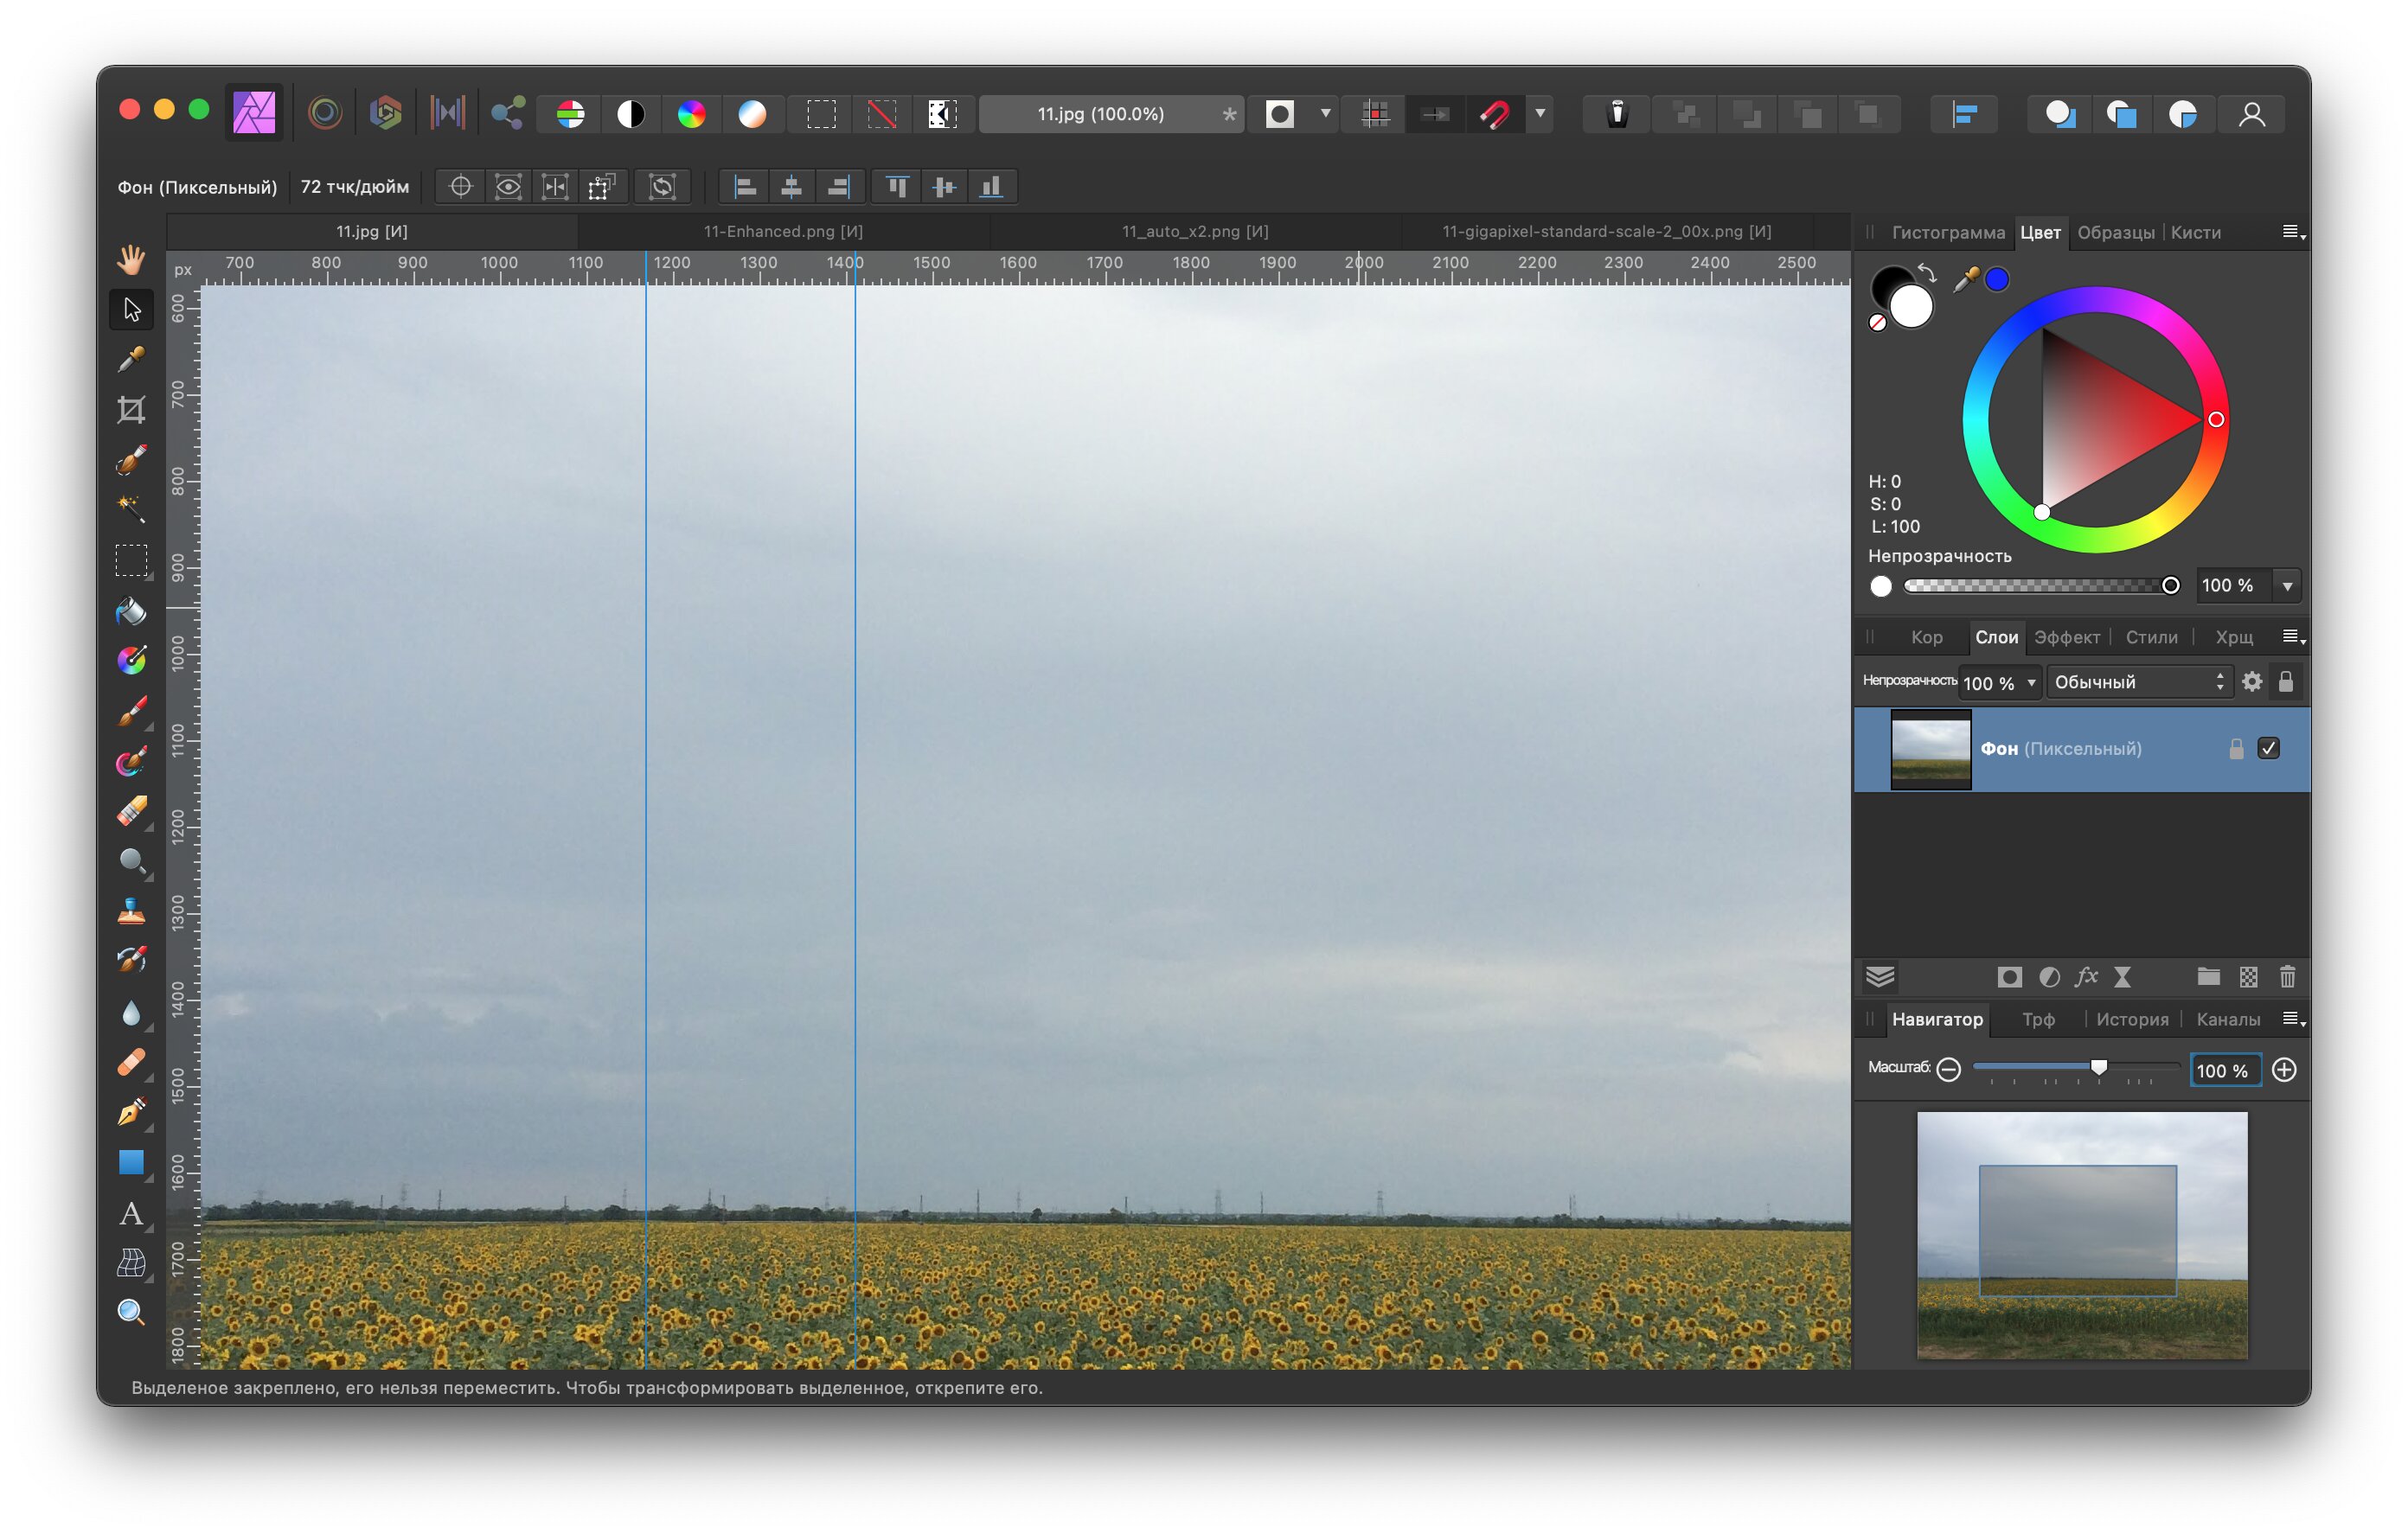Switch to the Liquify persona
The image size is (2408, 1534).
tap(325, 113)
